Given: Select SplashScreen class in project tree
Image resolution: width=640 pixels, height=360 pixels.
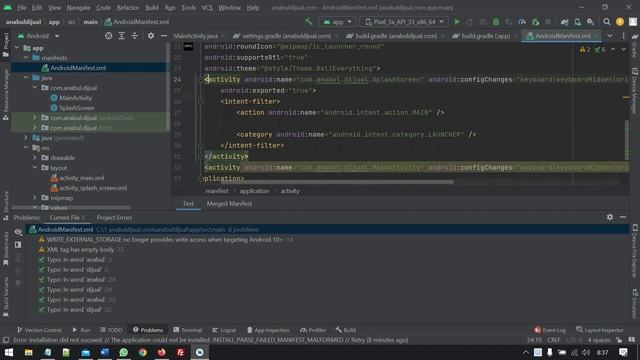Looking at the screenshot, I should coord(77,108).
